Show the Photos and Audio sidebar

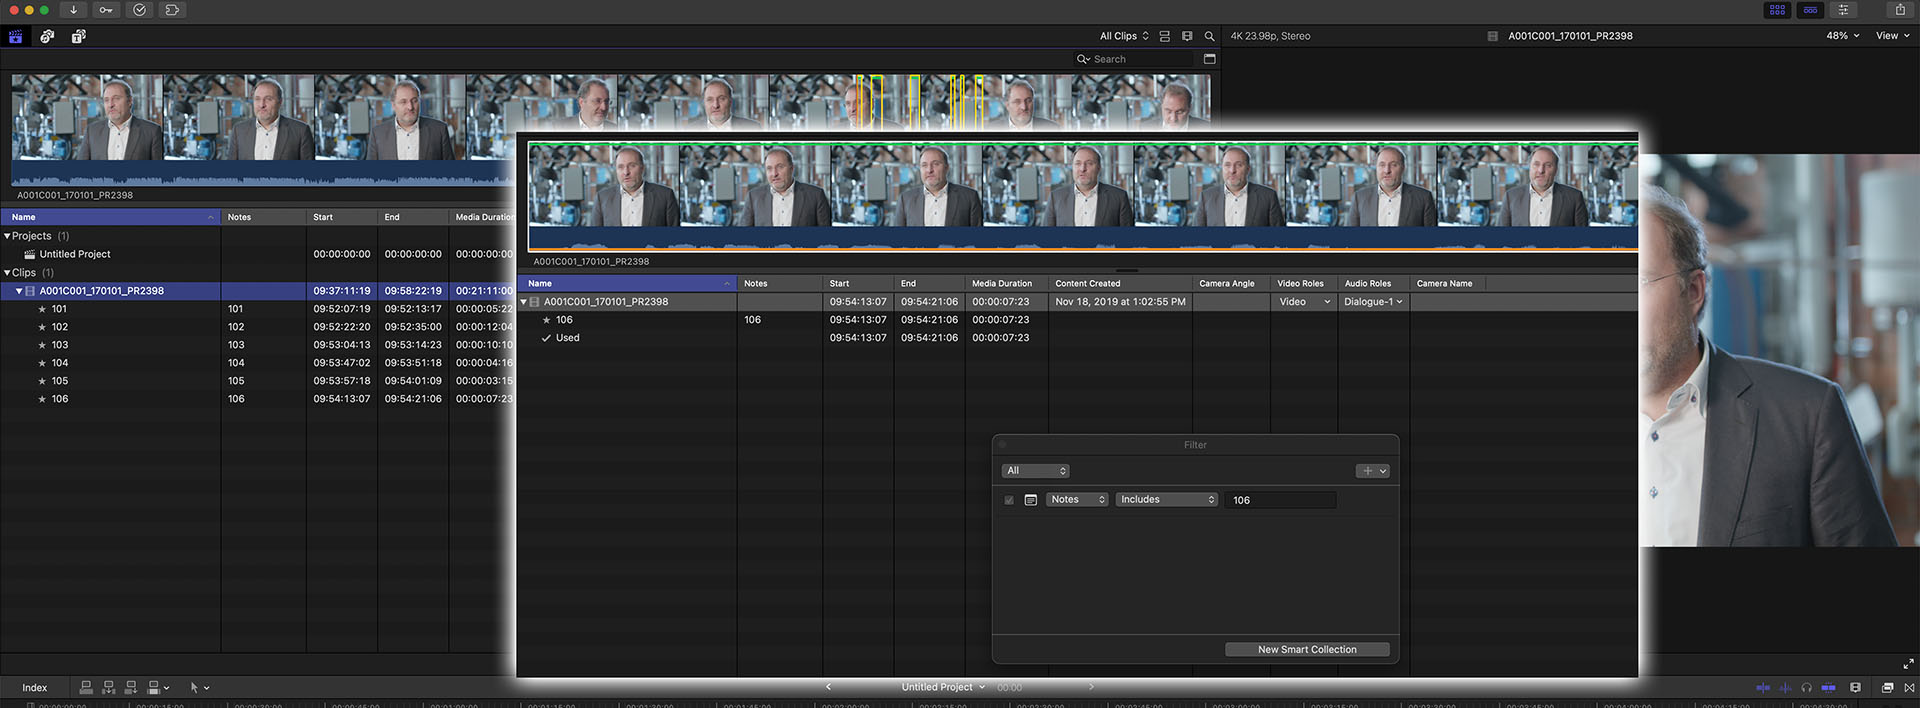coord(47,36)
